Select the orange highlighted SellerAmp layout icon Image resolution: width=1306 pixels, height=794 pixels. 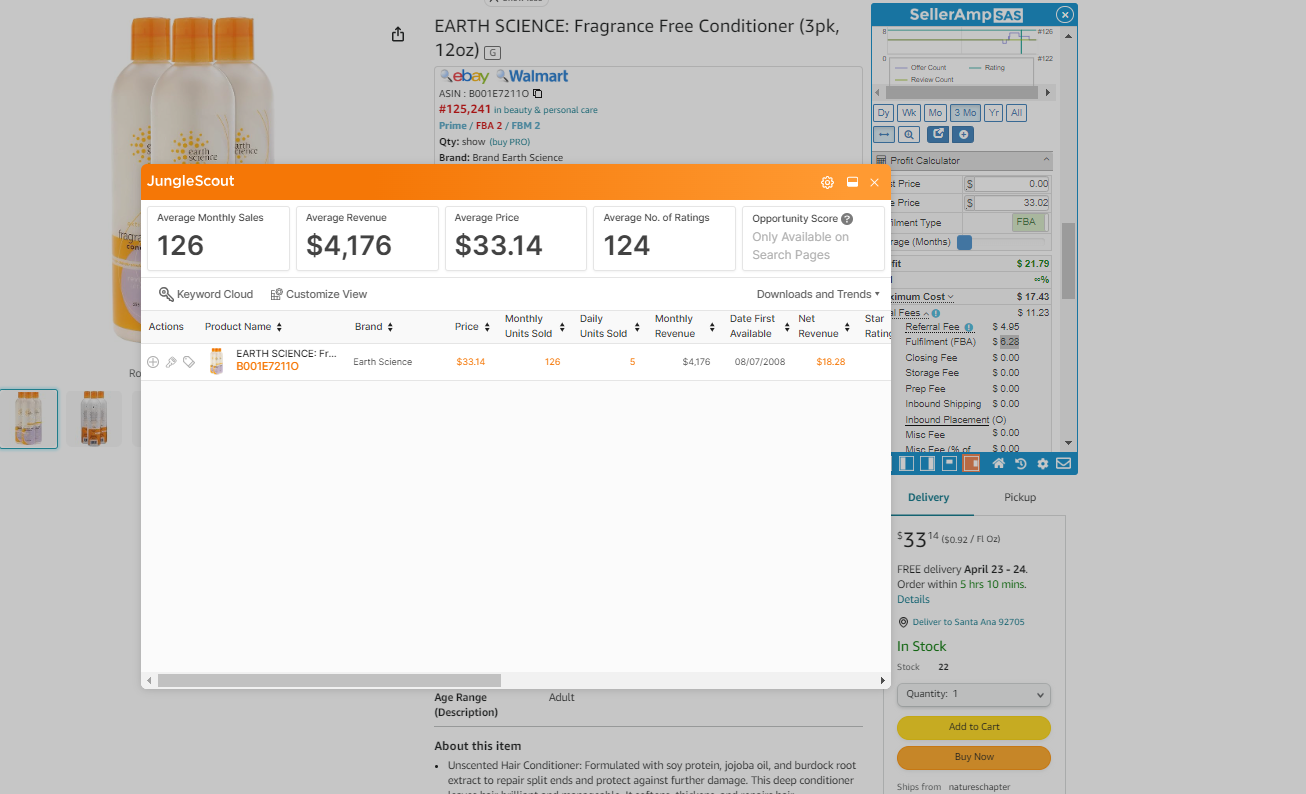click(970, 464)
